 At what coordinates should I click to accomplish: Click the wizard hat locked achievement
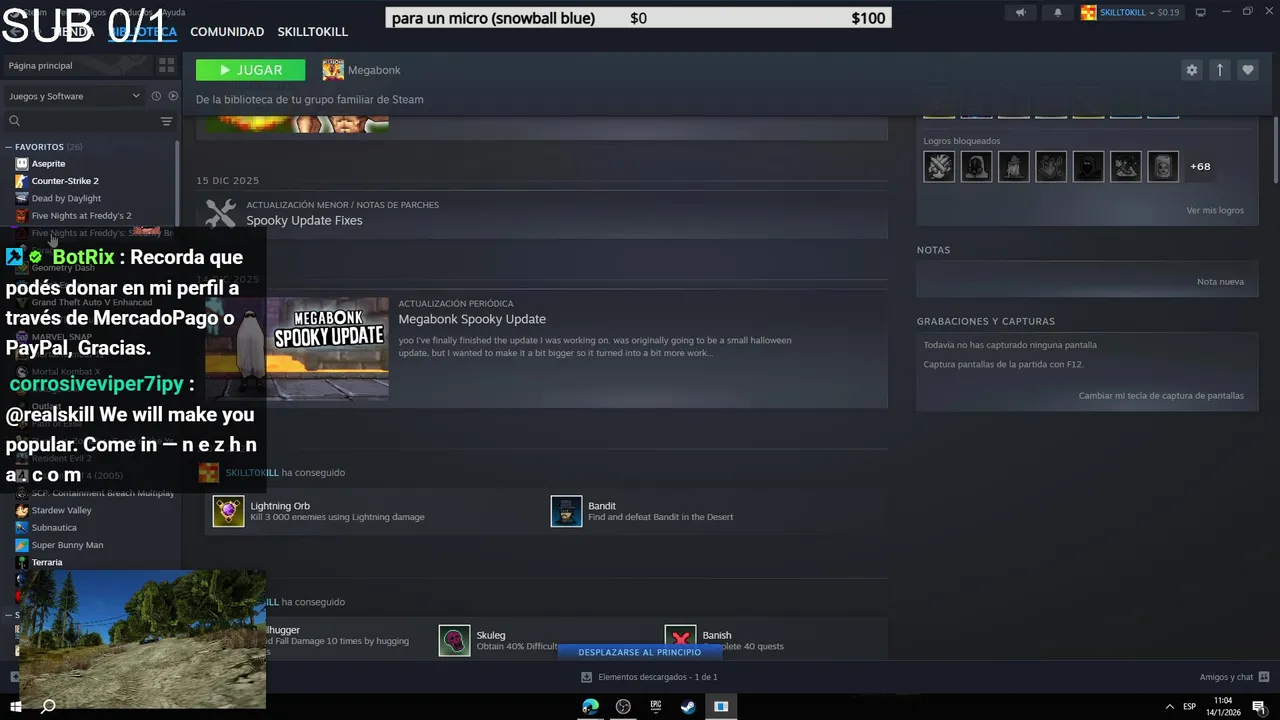[1014, 166]
